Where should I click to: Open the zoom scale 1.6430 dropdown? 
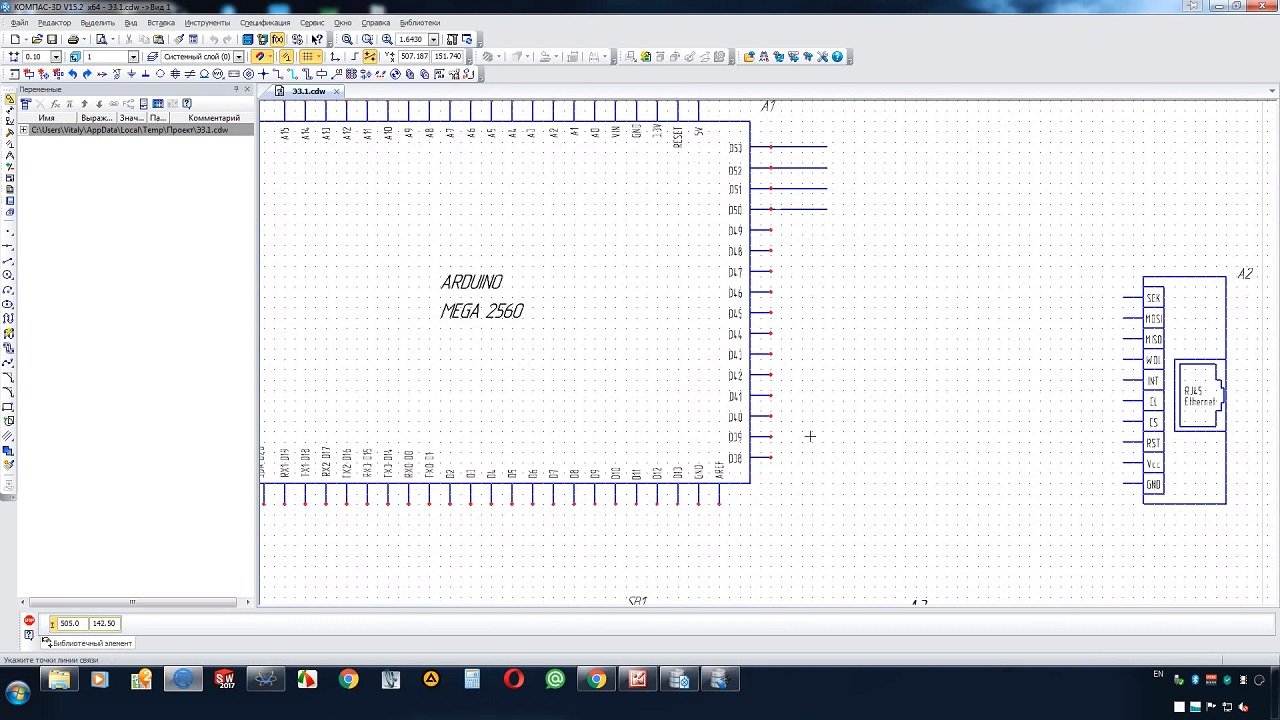pos(433,40)
